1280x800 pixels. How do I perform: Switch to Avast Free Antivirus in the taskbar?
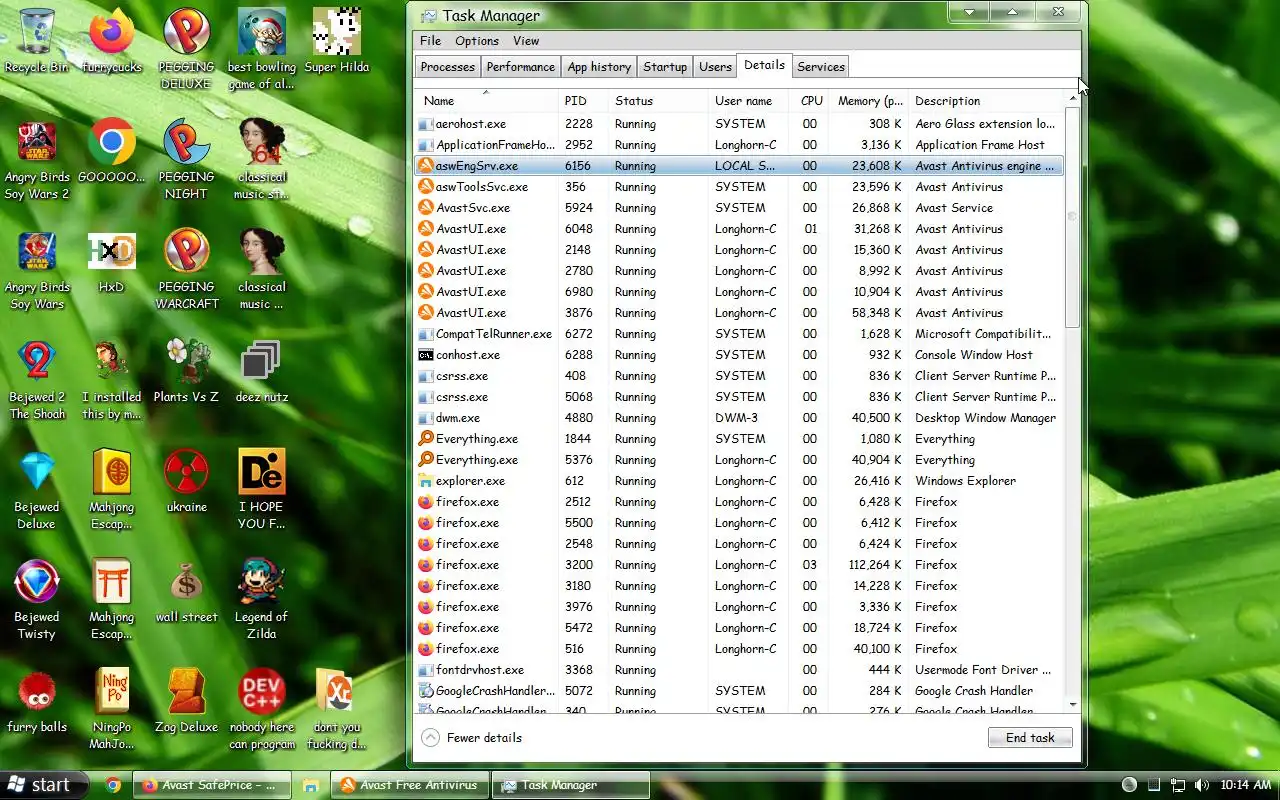pyautogui.click(x=410, y=785)
